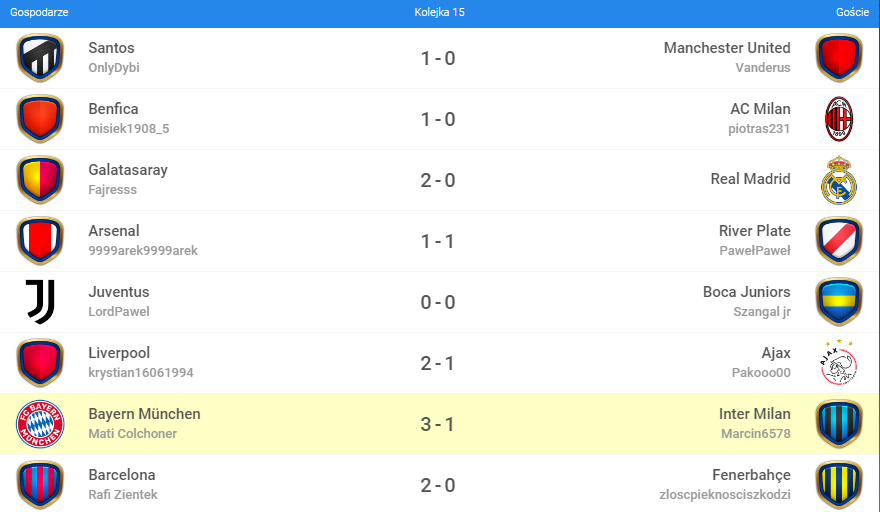
Task: Click the Santos club crest
Action: click(x=40, y=58)
